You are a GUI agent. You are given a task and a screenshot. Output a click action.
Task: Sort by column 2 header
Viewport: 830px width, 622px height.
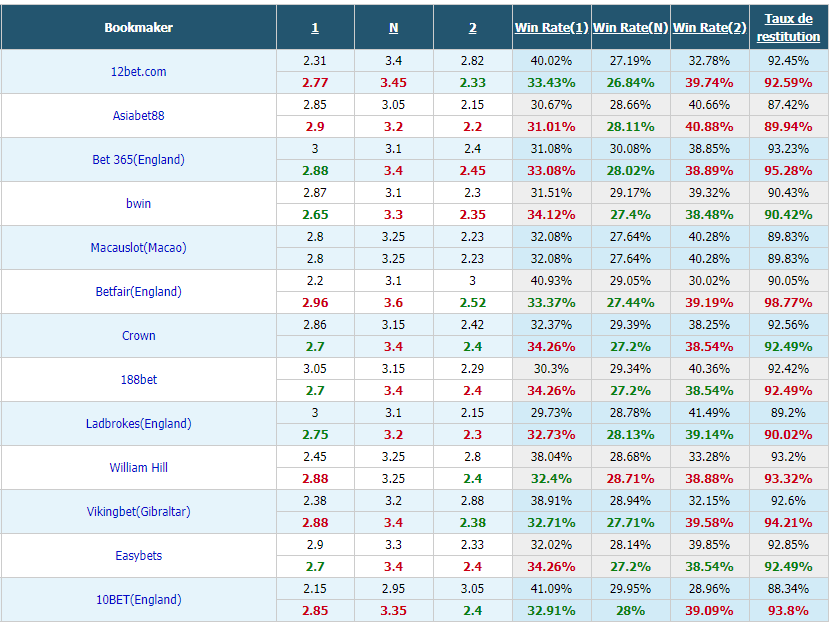[x=473, y=28]
